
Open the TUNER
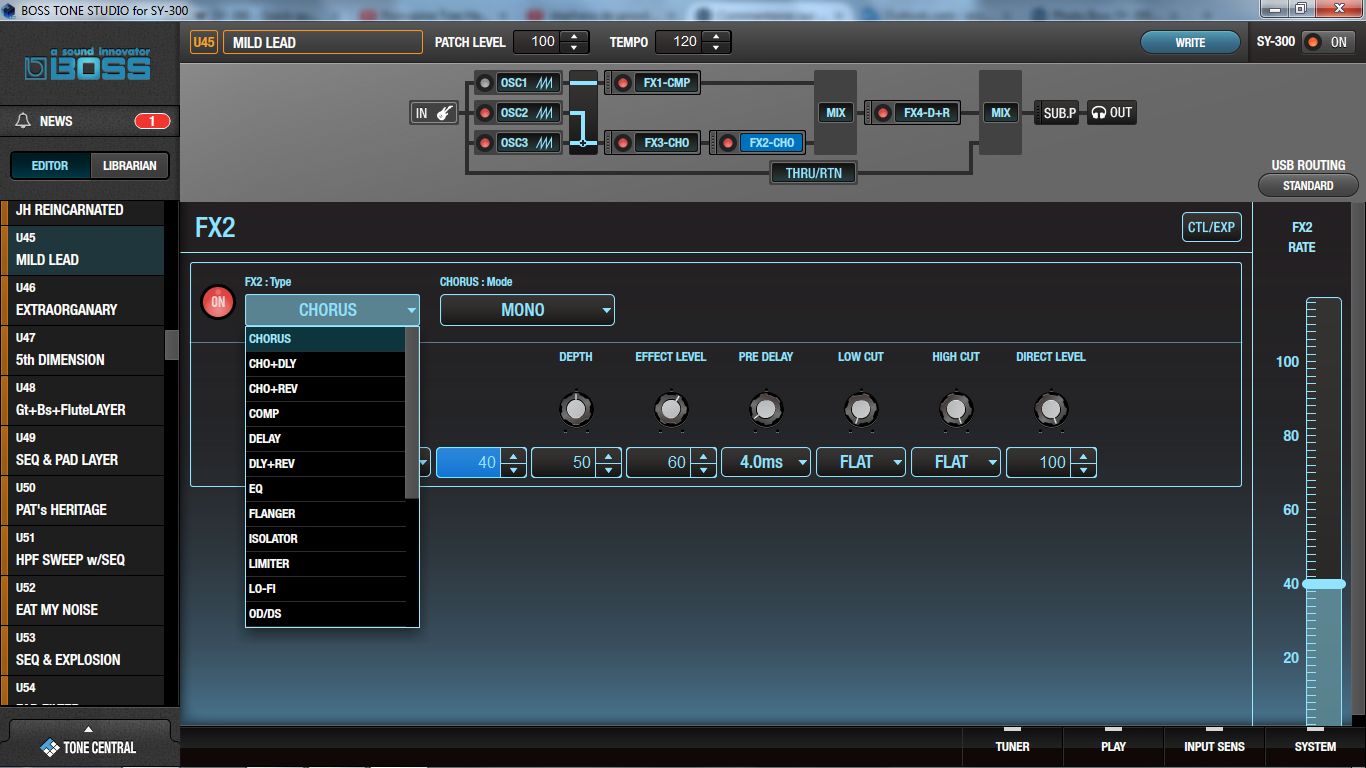point(1012,746)
